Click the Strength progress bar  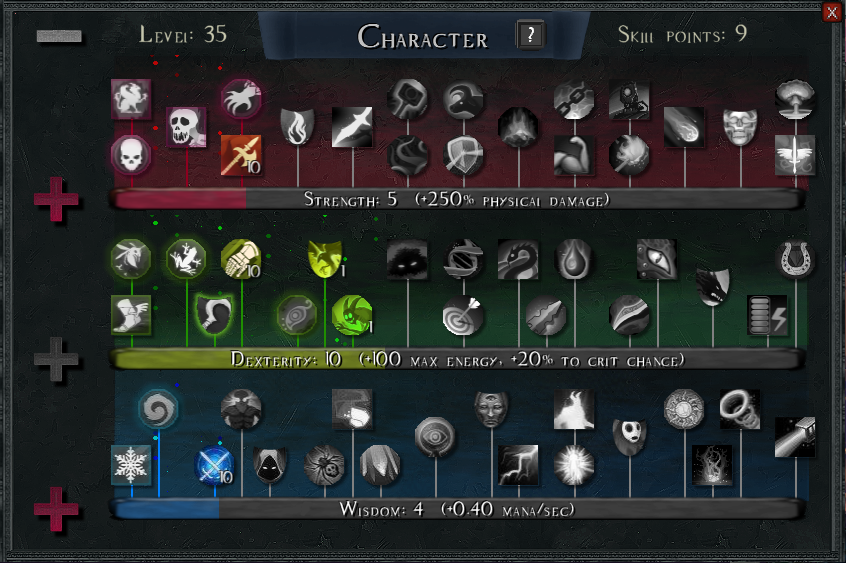456,199
